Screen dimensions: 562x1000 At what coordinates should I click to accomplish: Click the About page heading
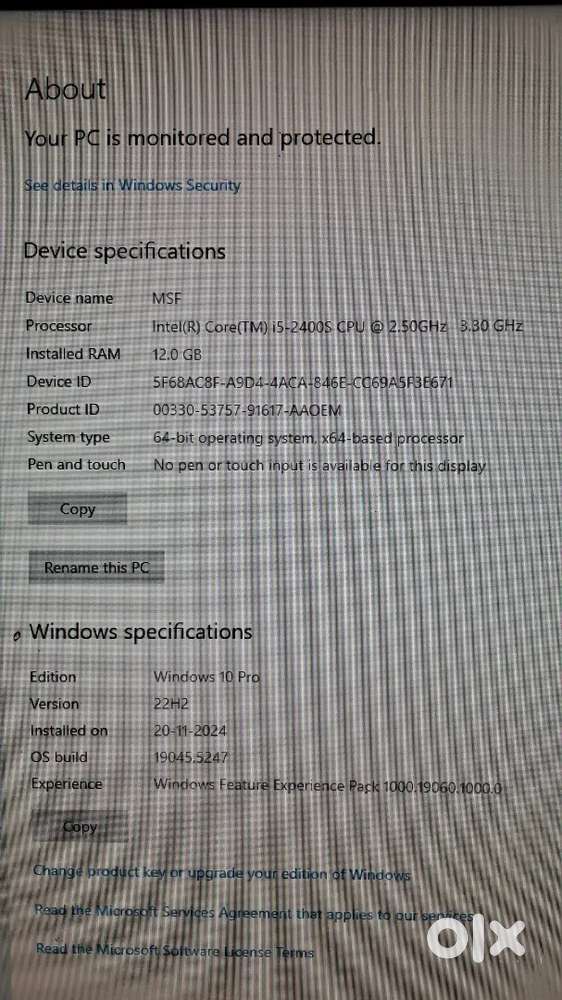tap(65, 89)
